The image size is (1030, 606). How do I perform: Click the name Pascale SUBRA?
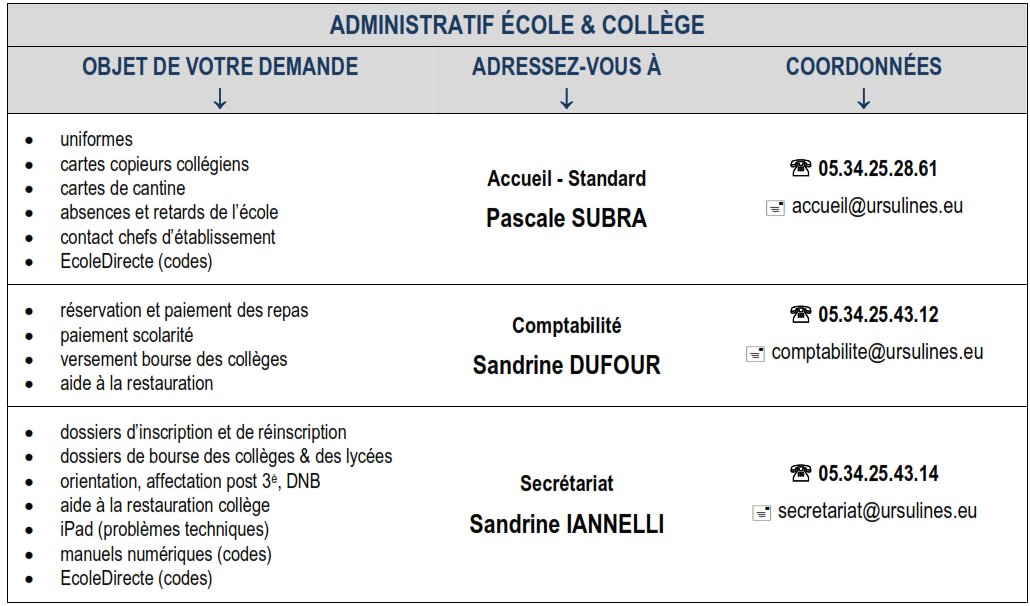pyautogui.click(x=566, y=219)
